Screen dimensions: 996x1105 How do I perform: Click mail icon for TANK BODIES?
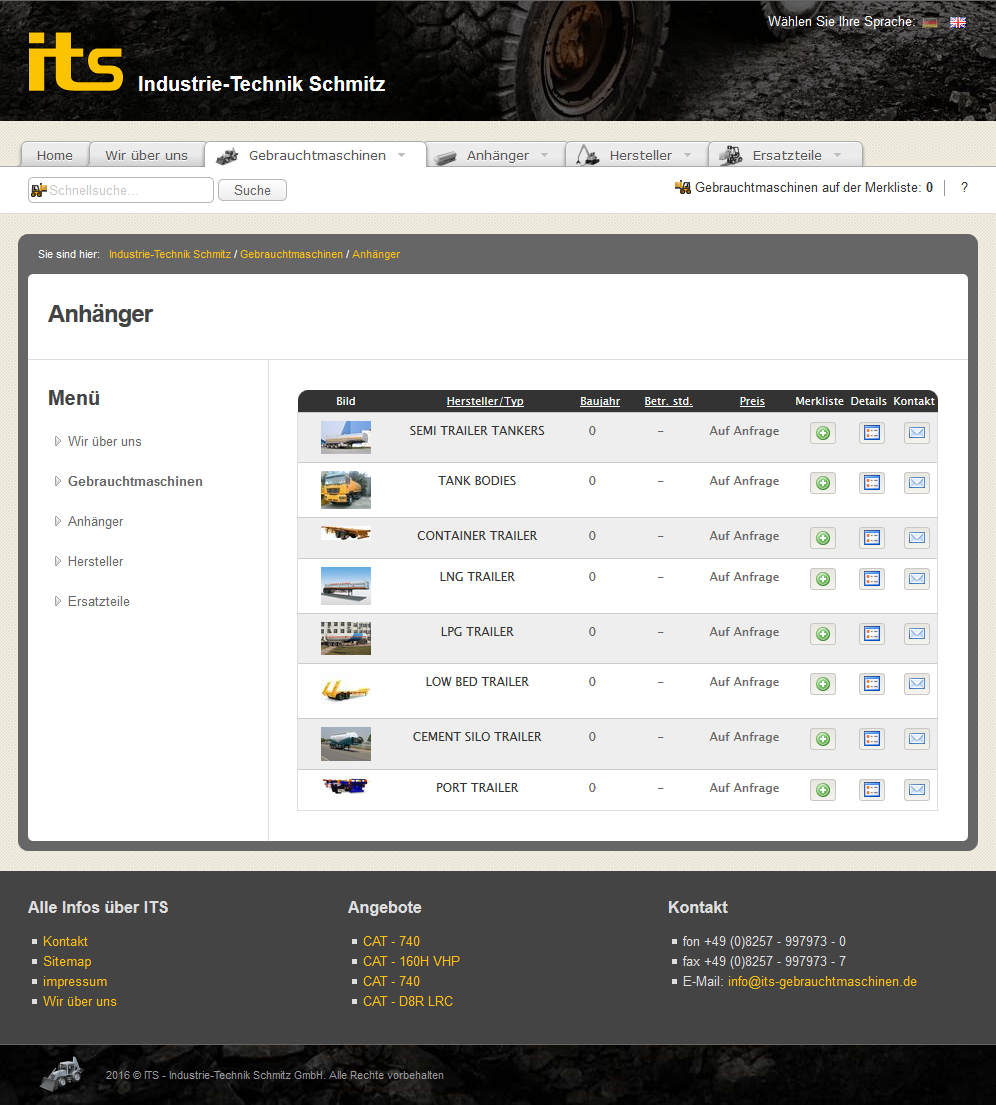point(916,483)
